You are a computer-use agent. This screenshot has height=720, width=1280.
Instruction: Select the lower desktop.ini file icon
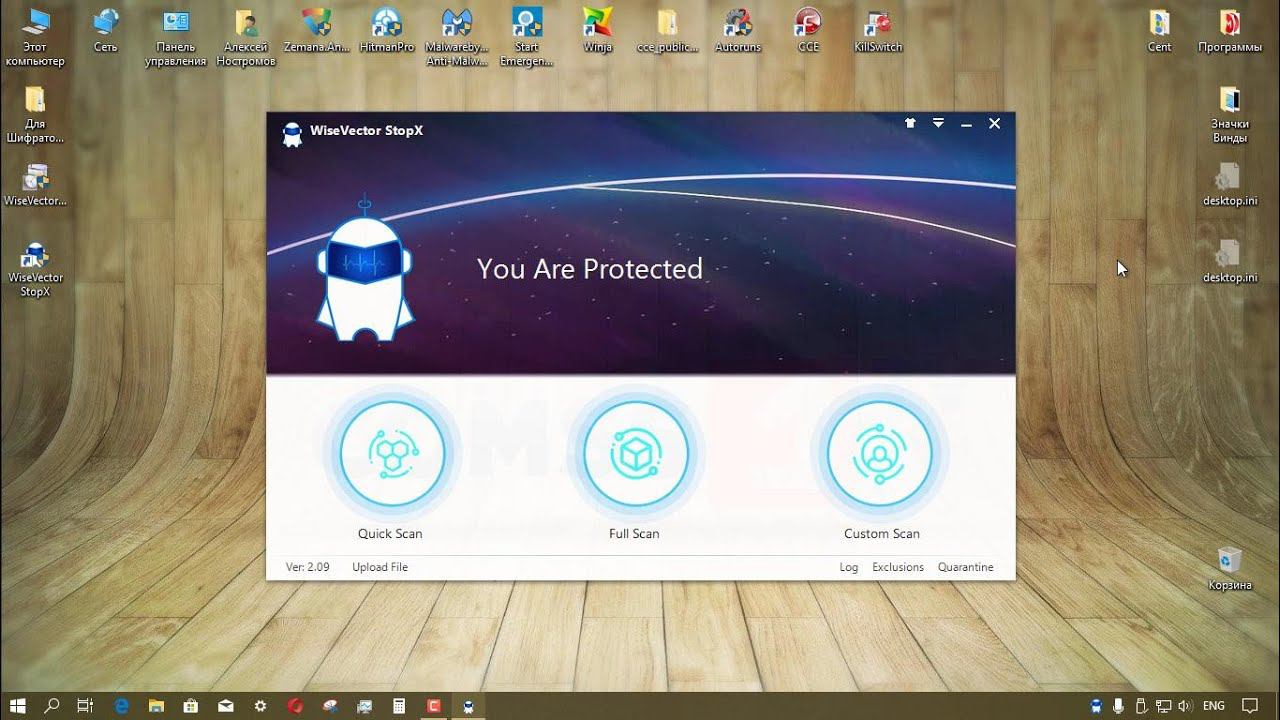(x=1230, y=261)
